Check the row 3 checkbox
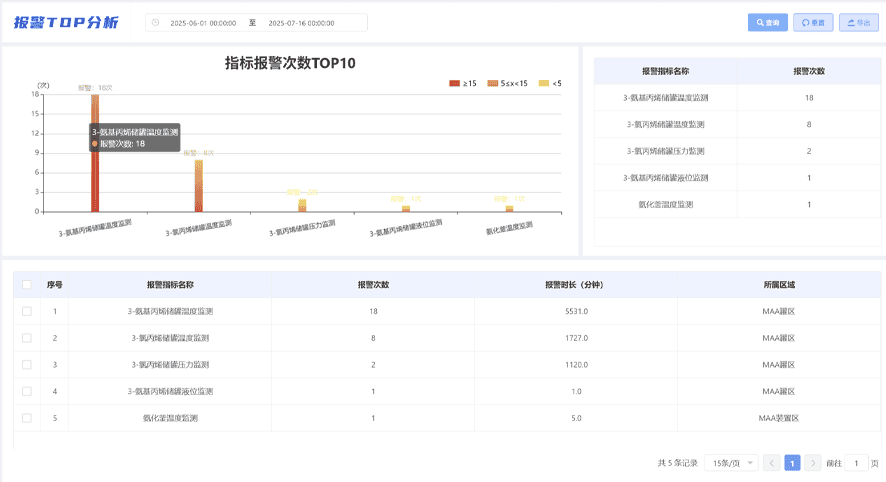Image resolution: width=886 pixels, height=482 pixels. tap(27, 365)
